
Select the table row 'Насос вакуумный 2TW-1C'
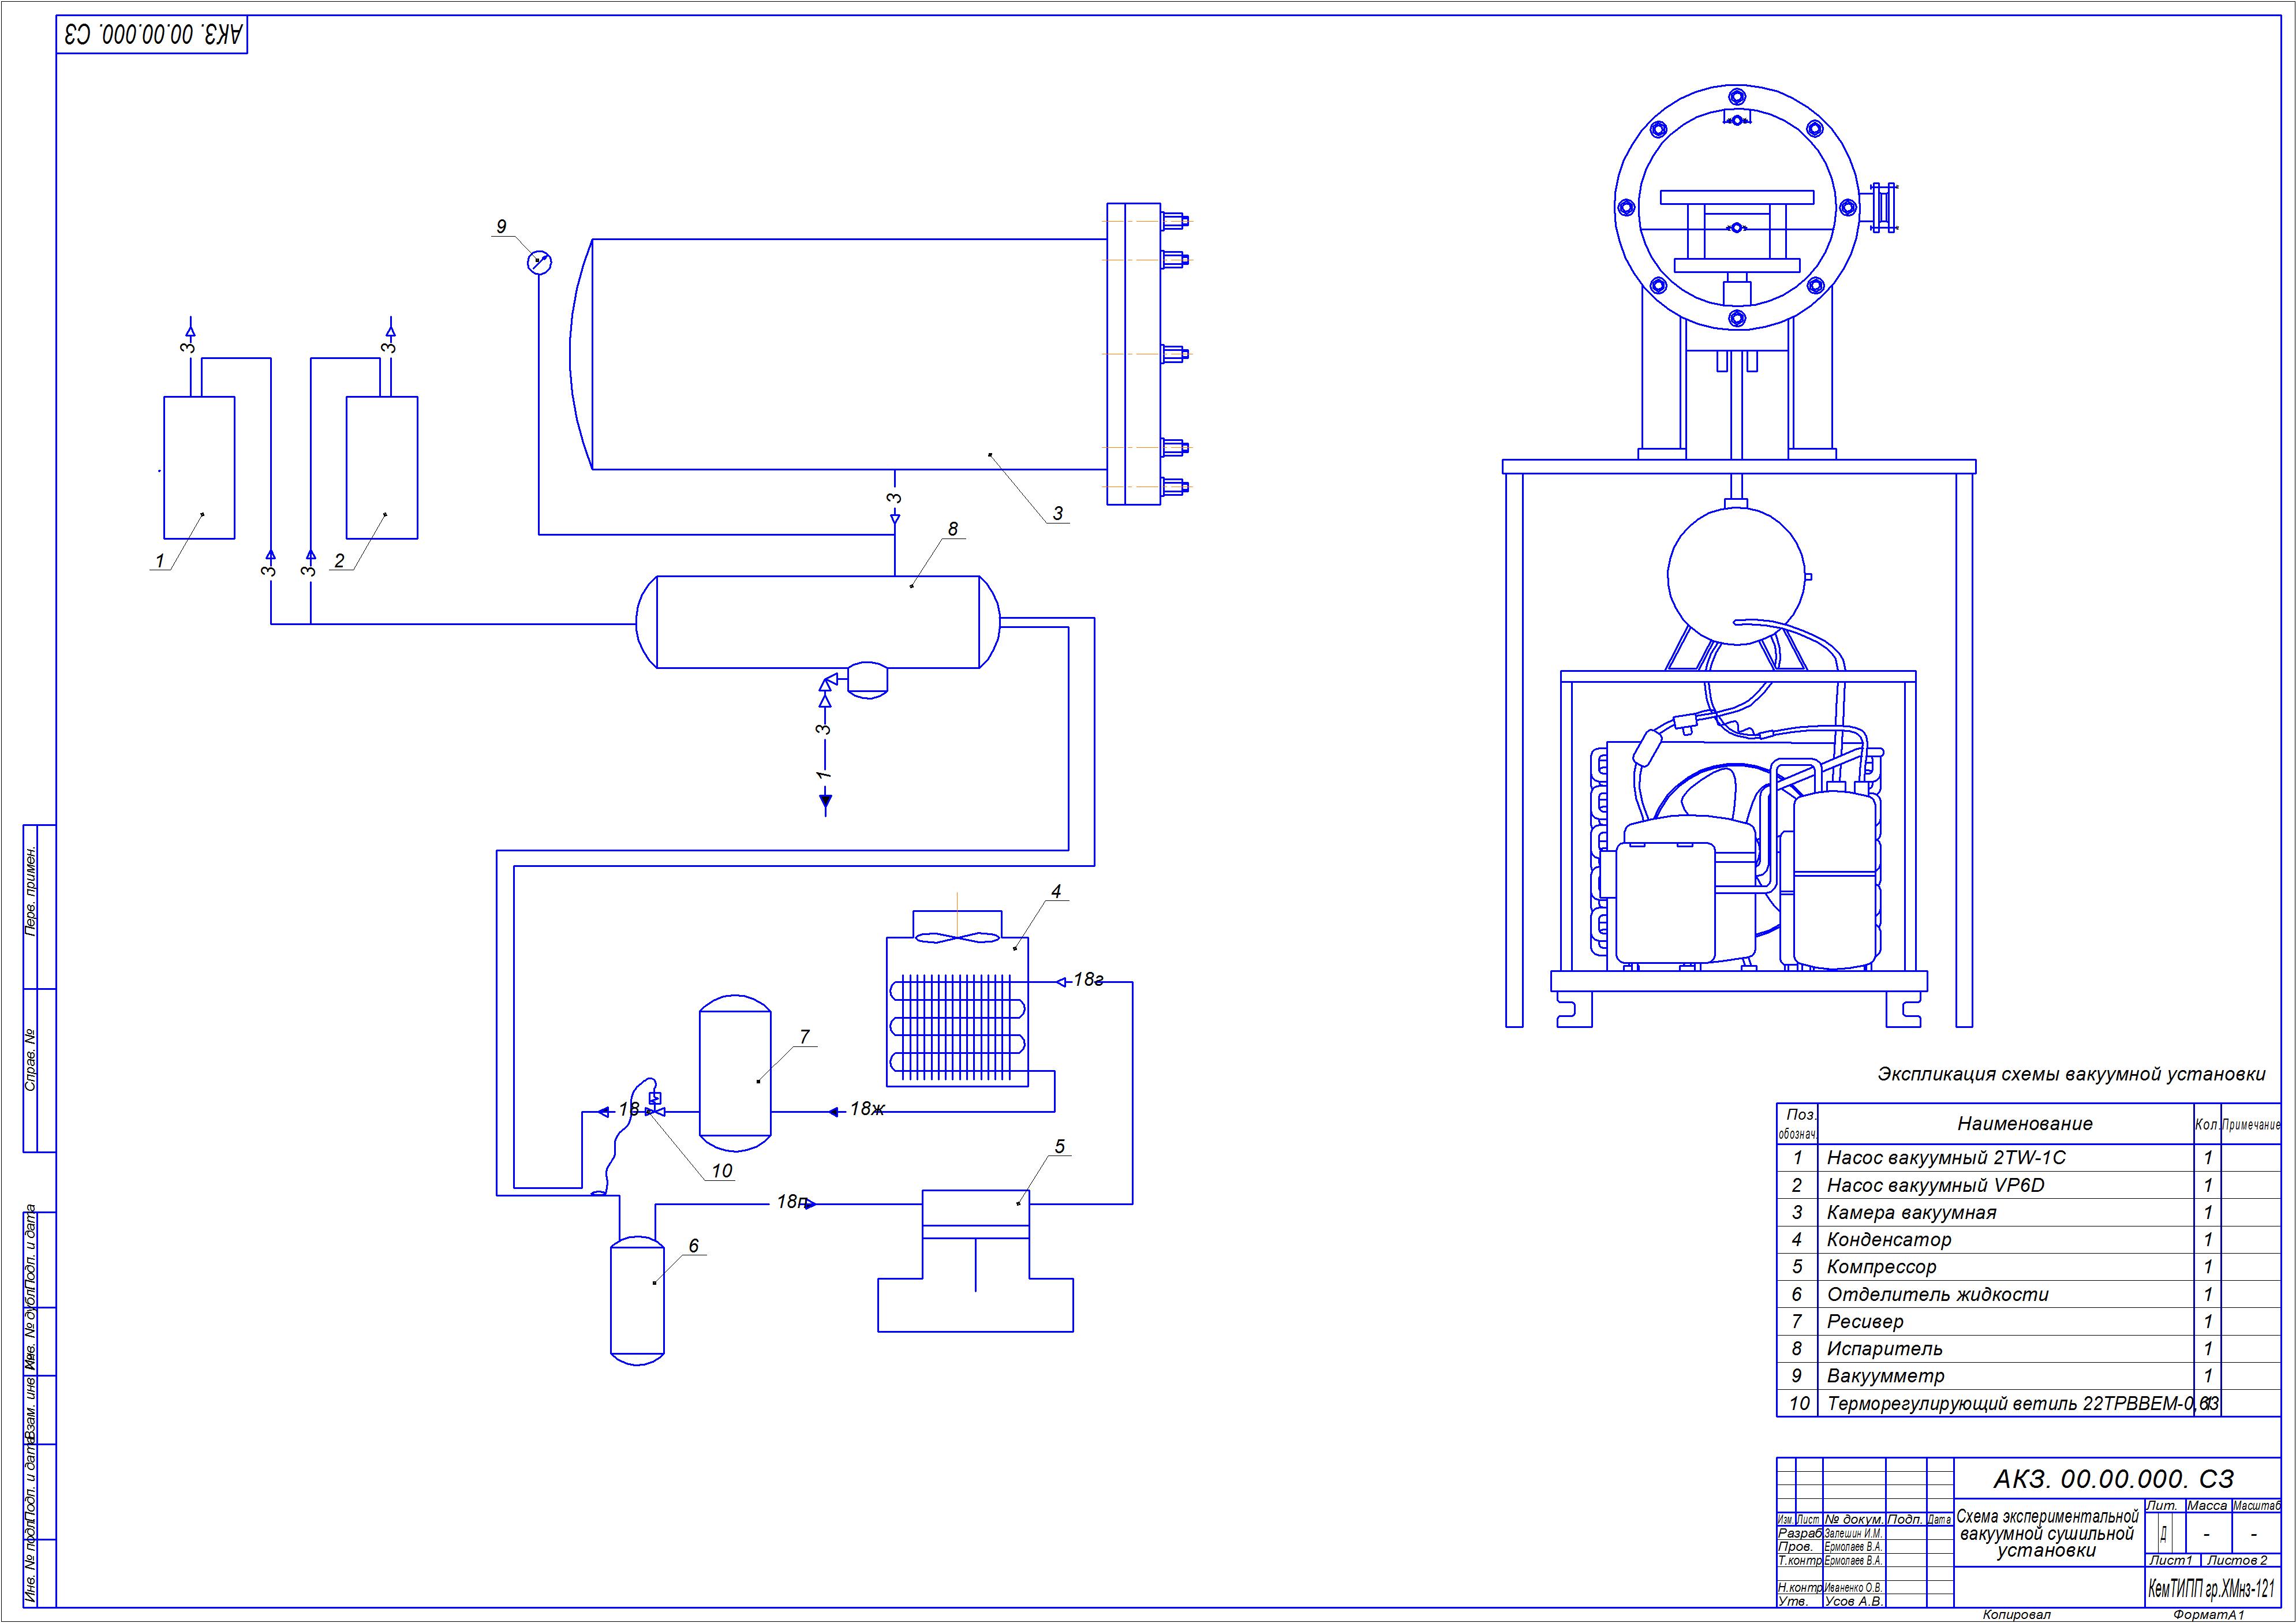[2028, 1158]
